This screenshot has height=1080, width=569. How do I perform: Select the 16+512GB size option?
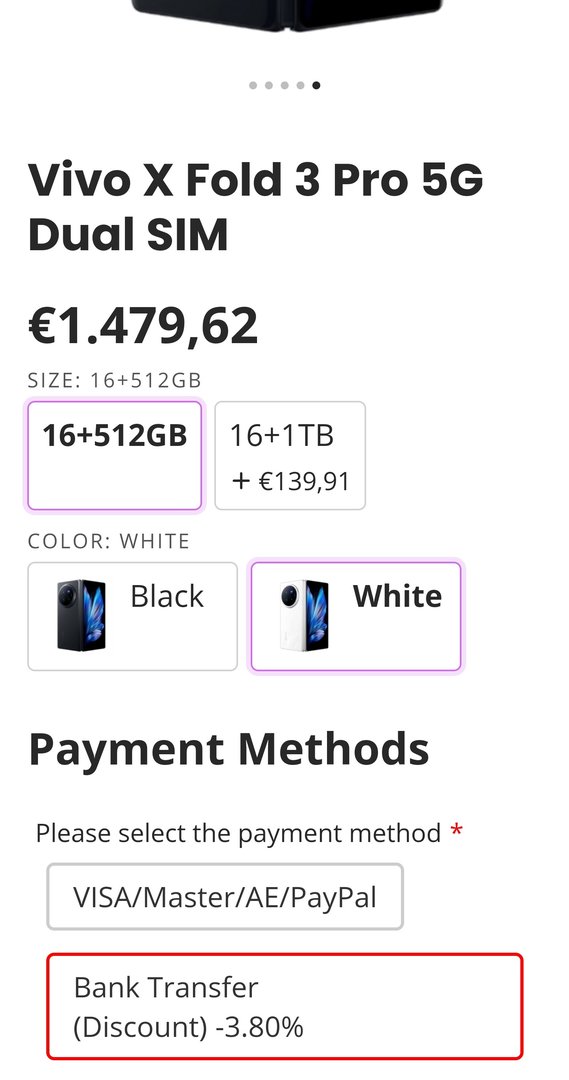[x=114, y=456]
